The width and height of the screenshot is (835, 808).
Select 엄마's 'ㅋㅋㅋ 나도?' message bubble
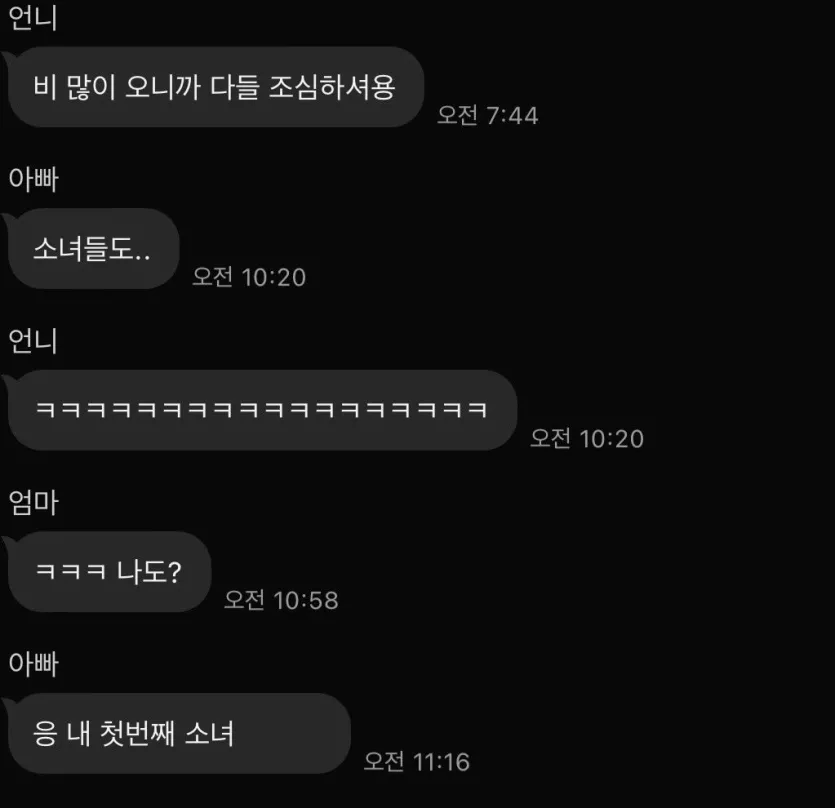pos(109,572)
